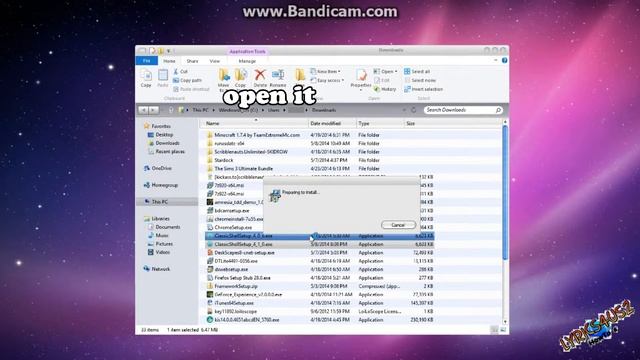
Task: Open the File tab
Action: pos(147,61)
